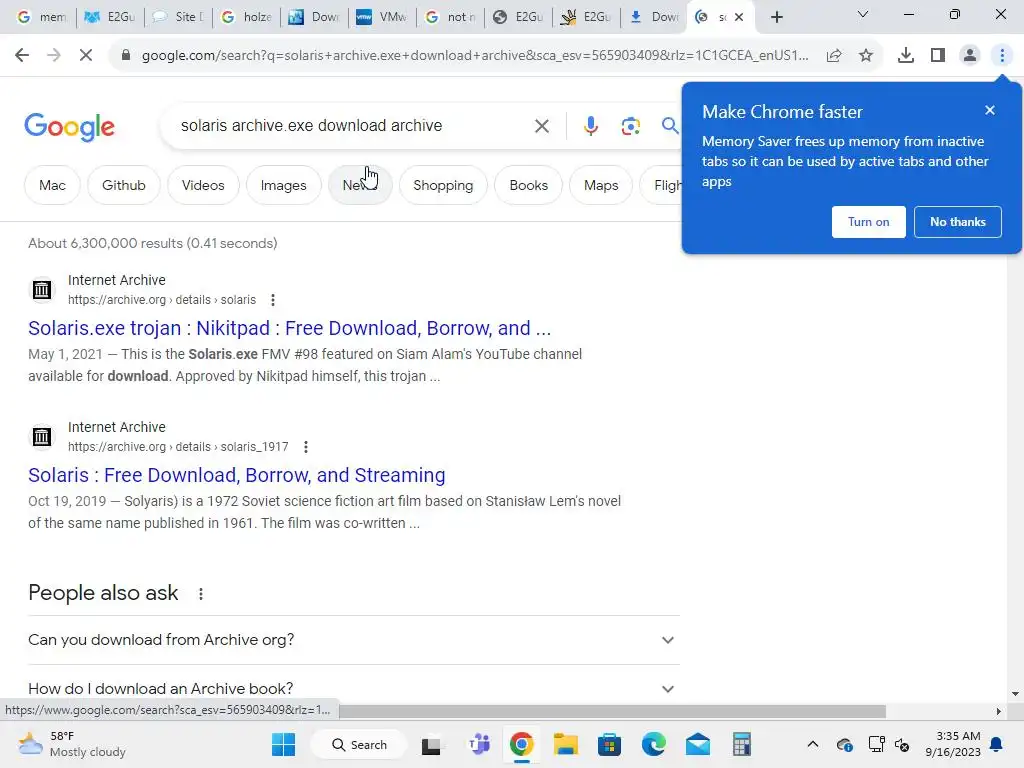
Task: Open the clock showing 3:35 AM
Action: pos(953,744)
